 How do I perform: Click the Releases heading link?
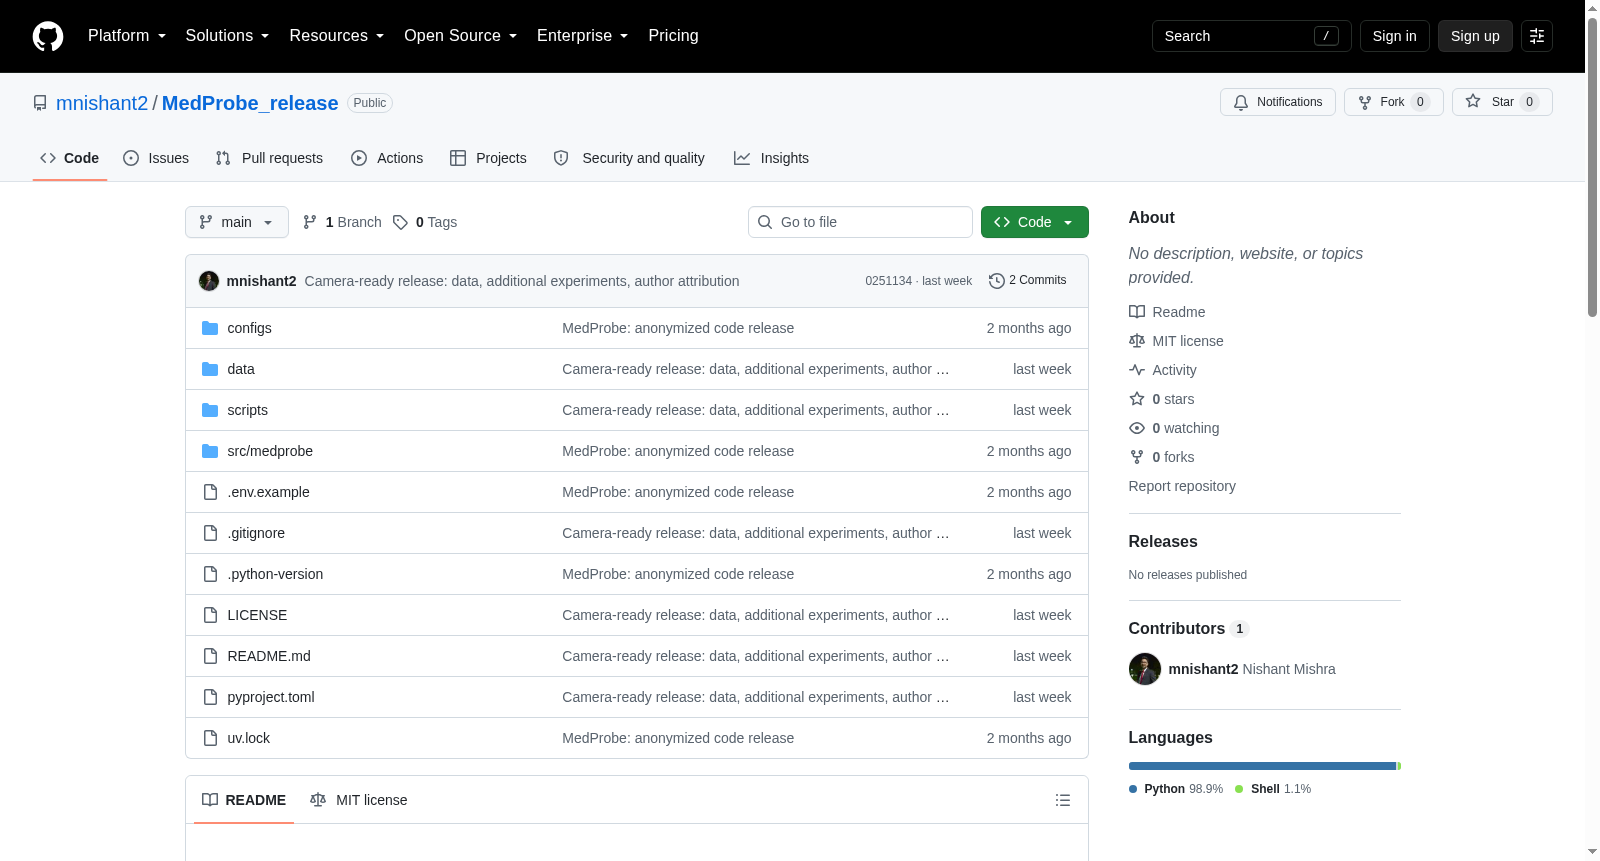(1163, 542)
